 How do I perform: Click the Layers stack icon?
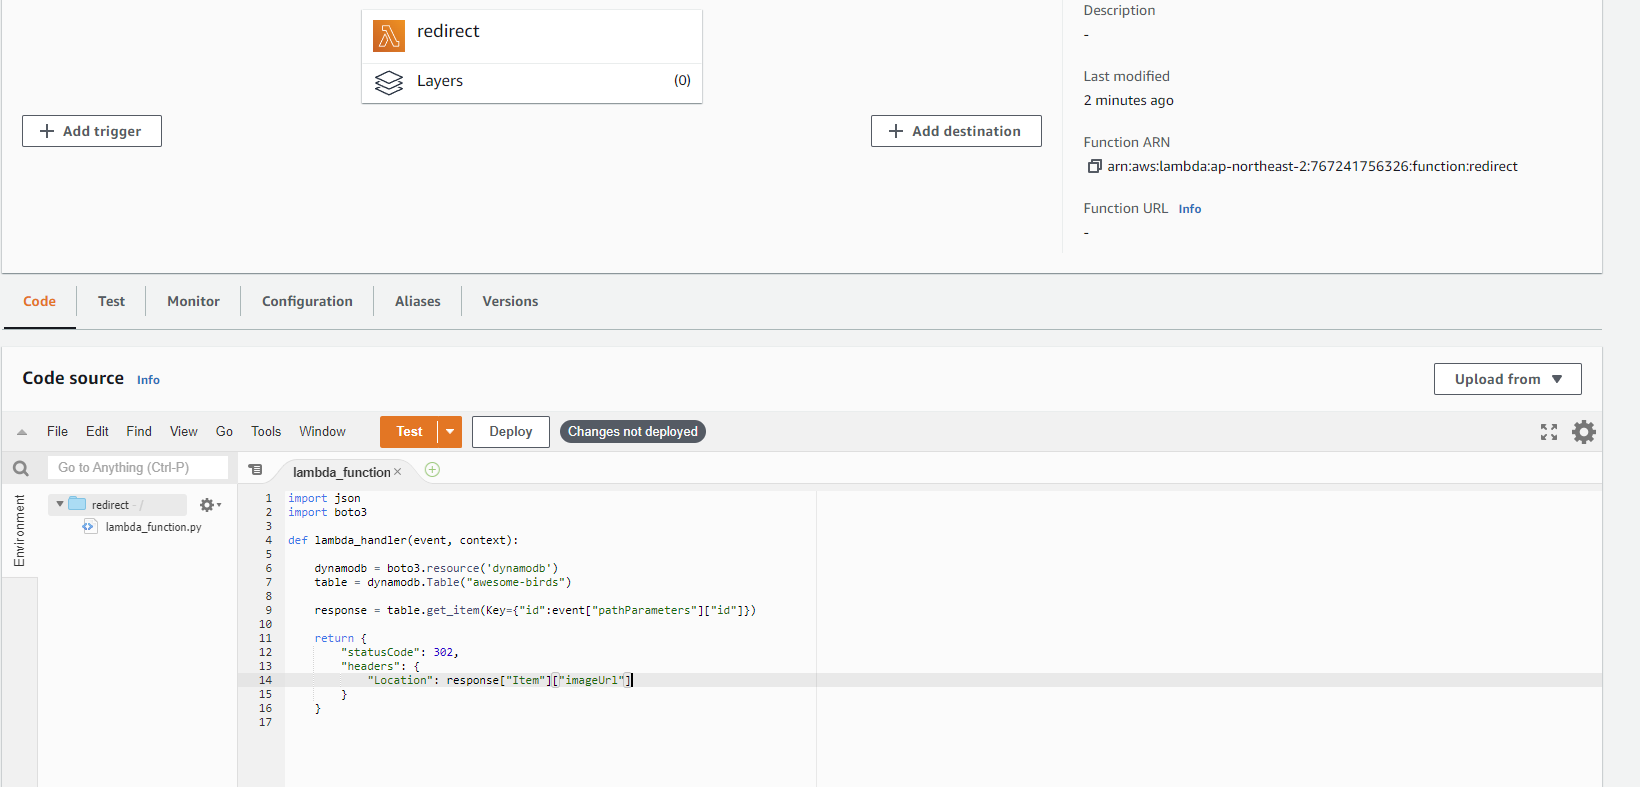pyautogui.click(x=389, y=82)
